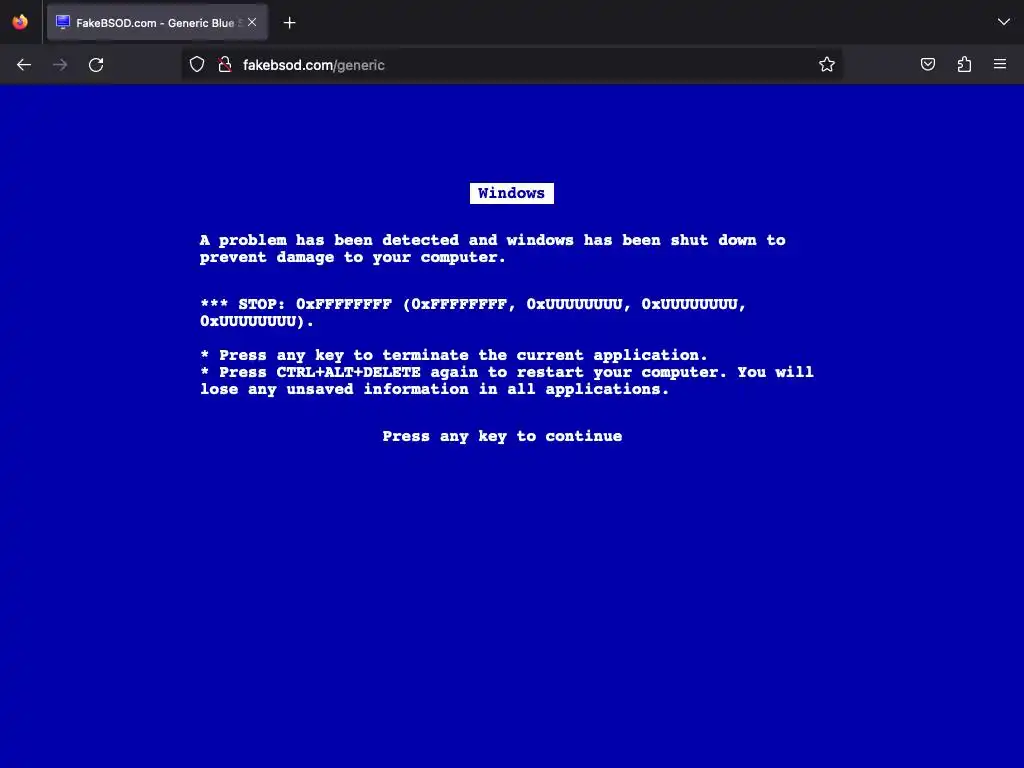View site security lock icon info
Image resolution: width=1024 pixels, height=768 pixels.
225,65
